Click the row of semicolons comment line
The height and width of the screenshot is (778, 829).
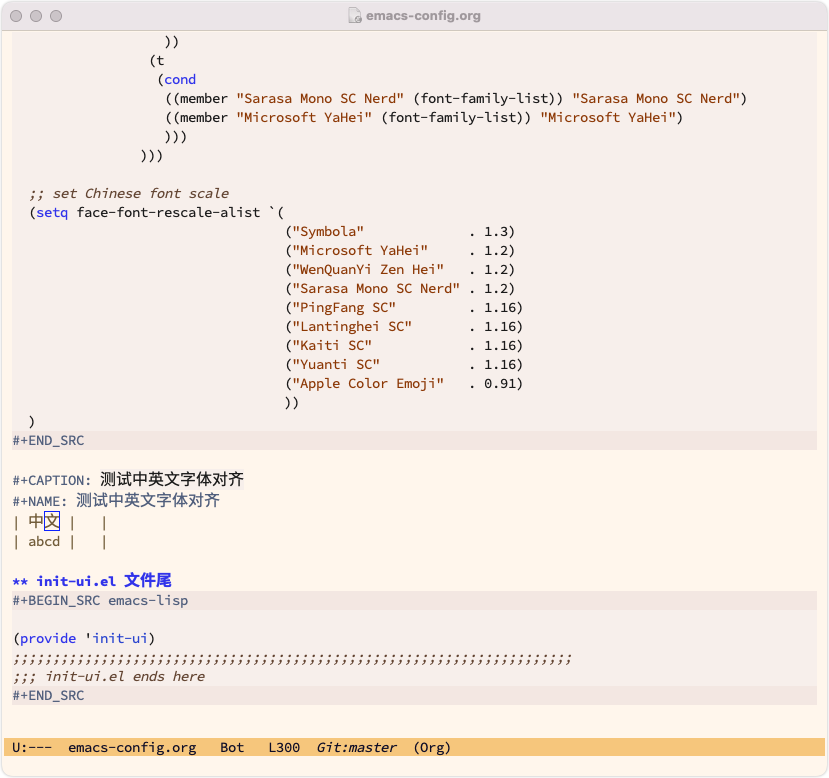click(292, 659)
